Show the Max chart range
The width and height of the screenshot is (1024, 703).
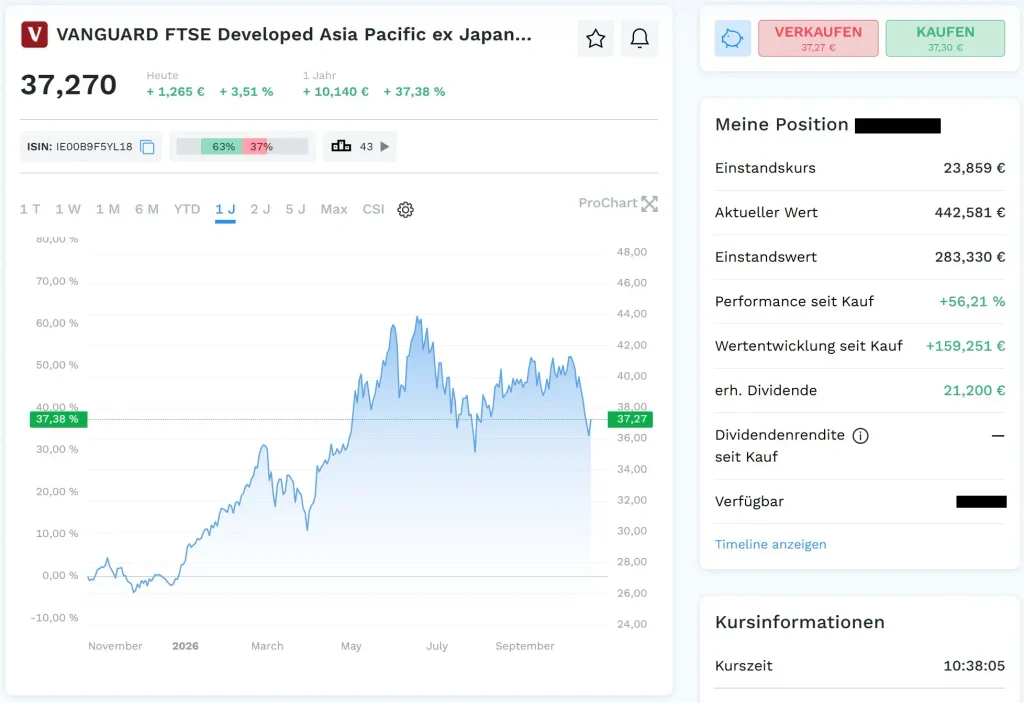click(x=334, y=209)
